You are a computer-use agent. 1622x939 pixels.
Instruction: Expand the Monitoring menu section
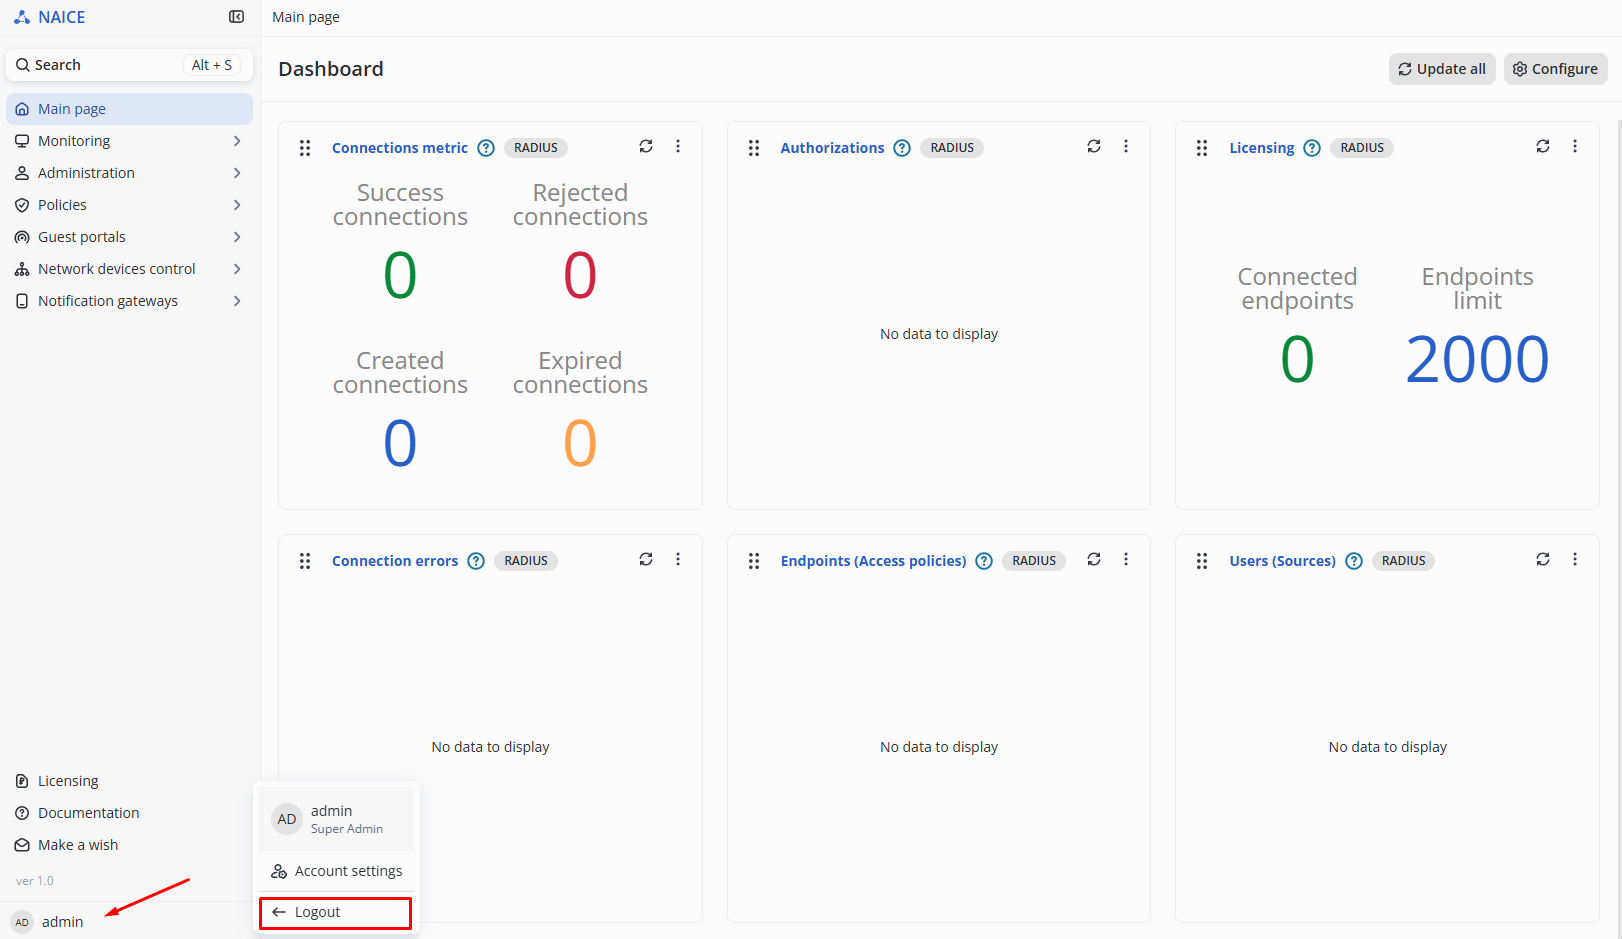point(129,141)
